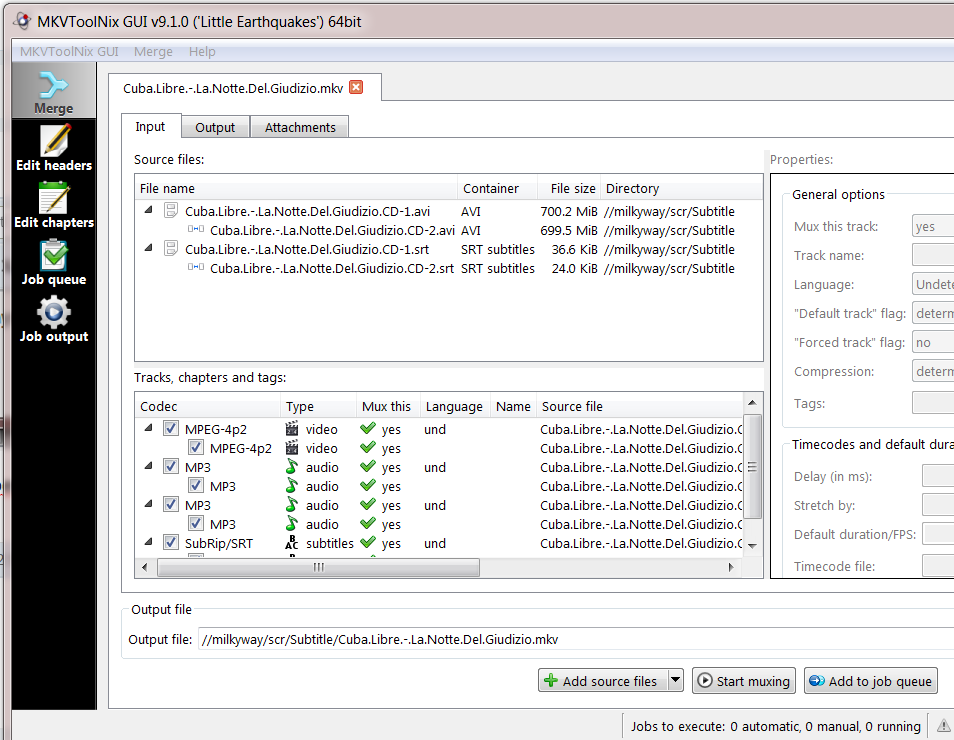
Task: Open the Job output view
Action: pos(54,319)
